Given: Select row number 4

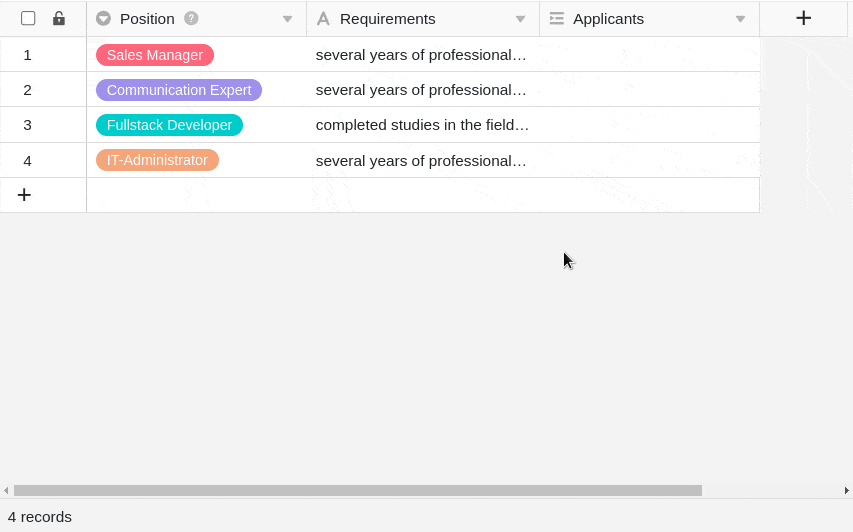Looking at the screenshot, I should 28,160.
